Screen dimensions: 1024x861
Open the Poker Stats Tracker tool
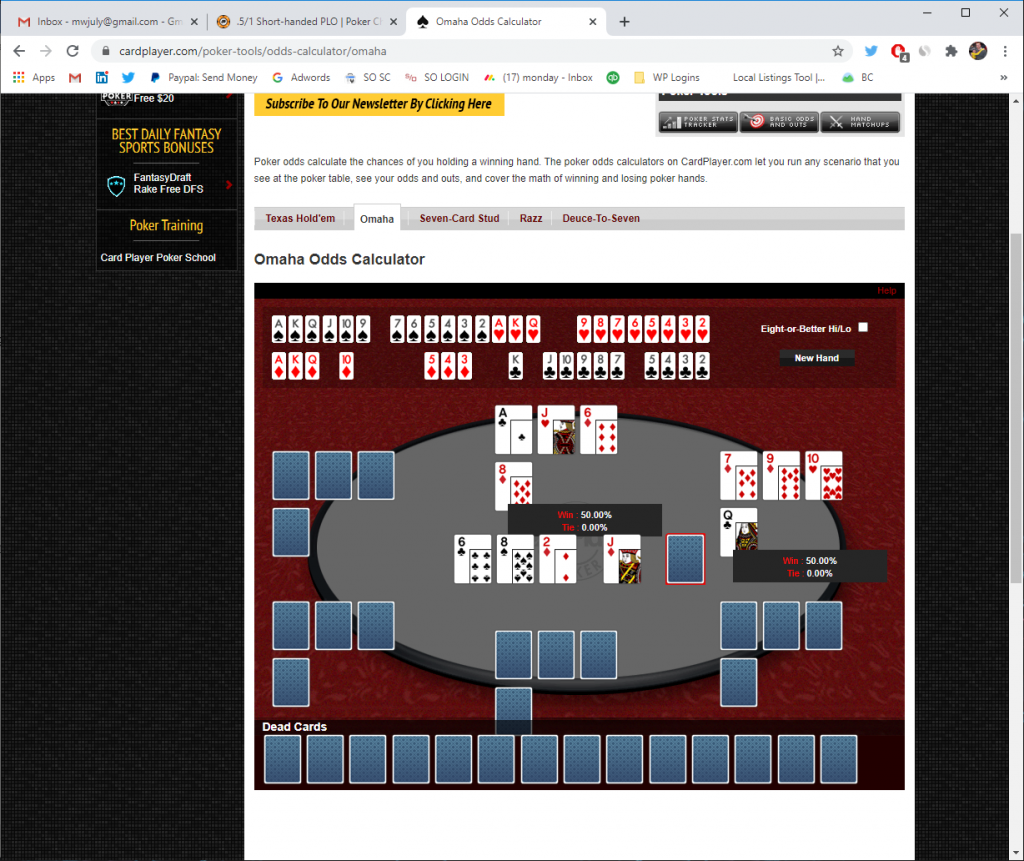(698, 122)
